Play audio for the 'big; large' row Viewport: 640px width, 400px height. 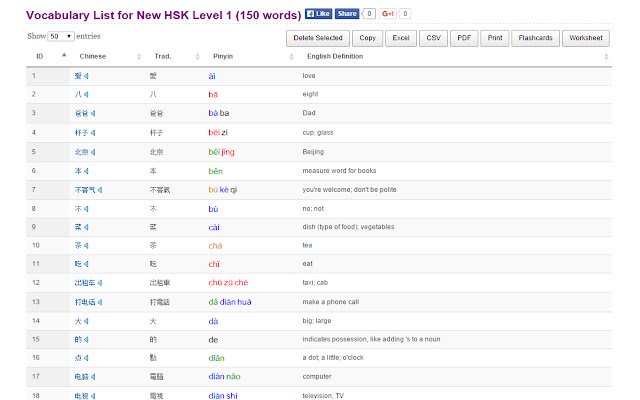[86, 321]
